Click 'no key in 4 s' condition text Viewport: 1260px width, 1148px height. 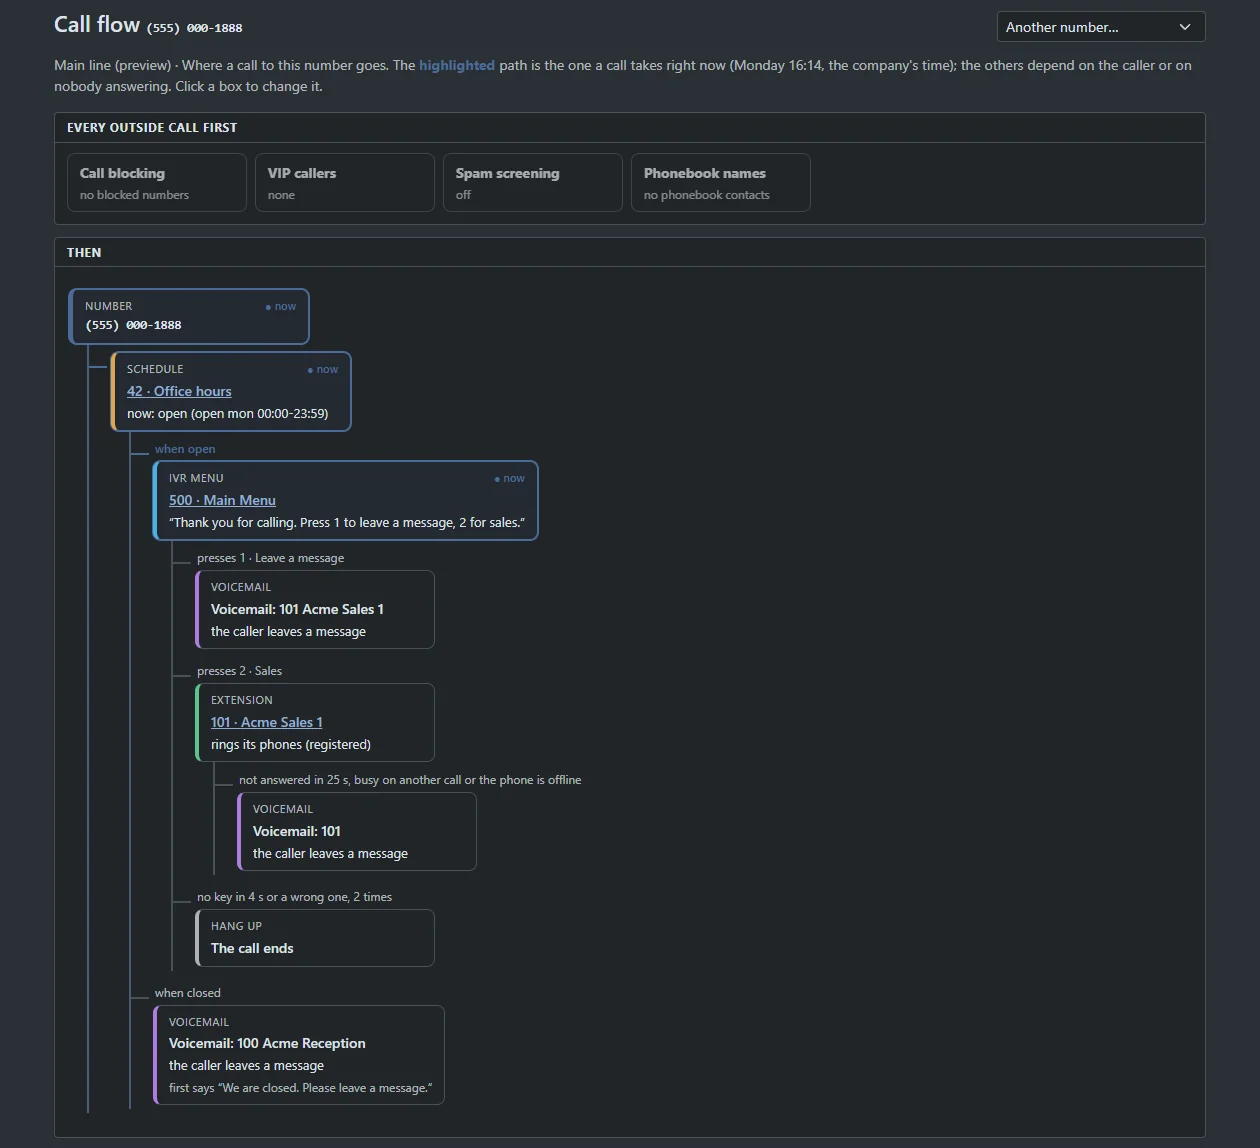tap(294, 897)
